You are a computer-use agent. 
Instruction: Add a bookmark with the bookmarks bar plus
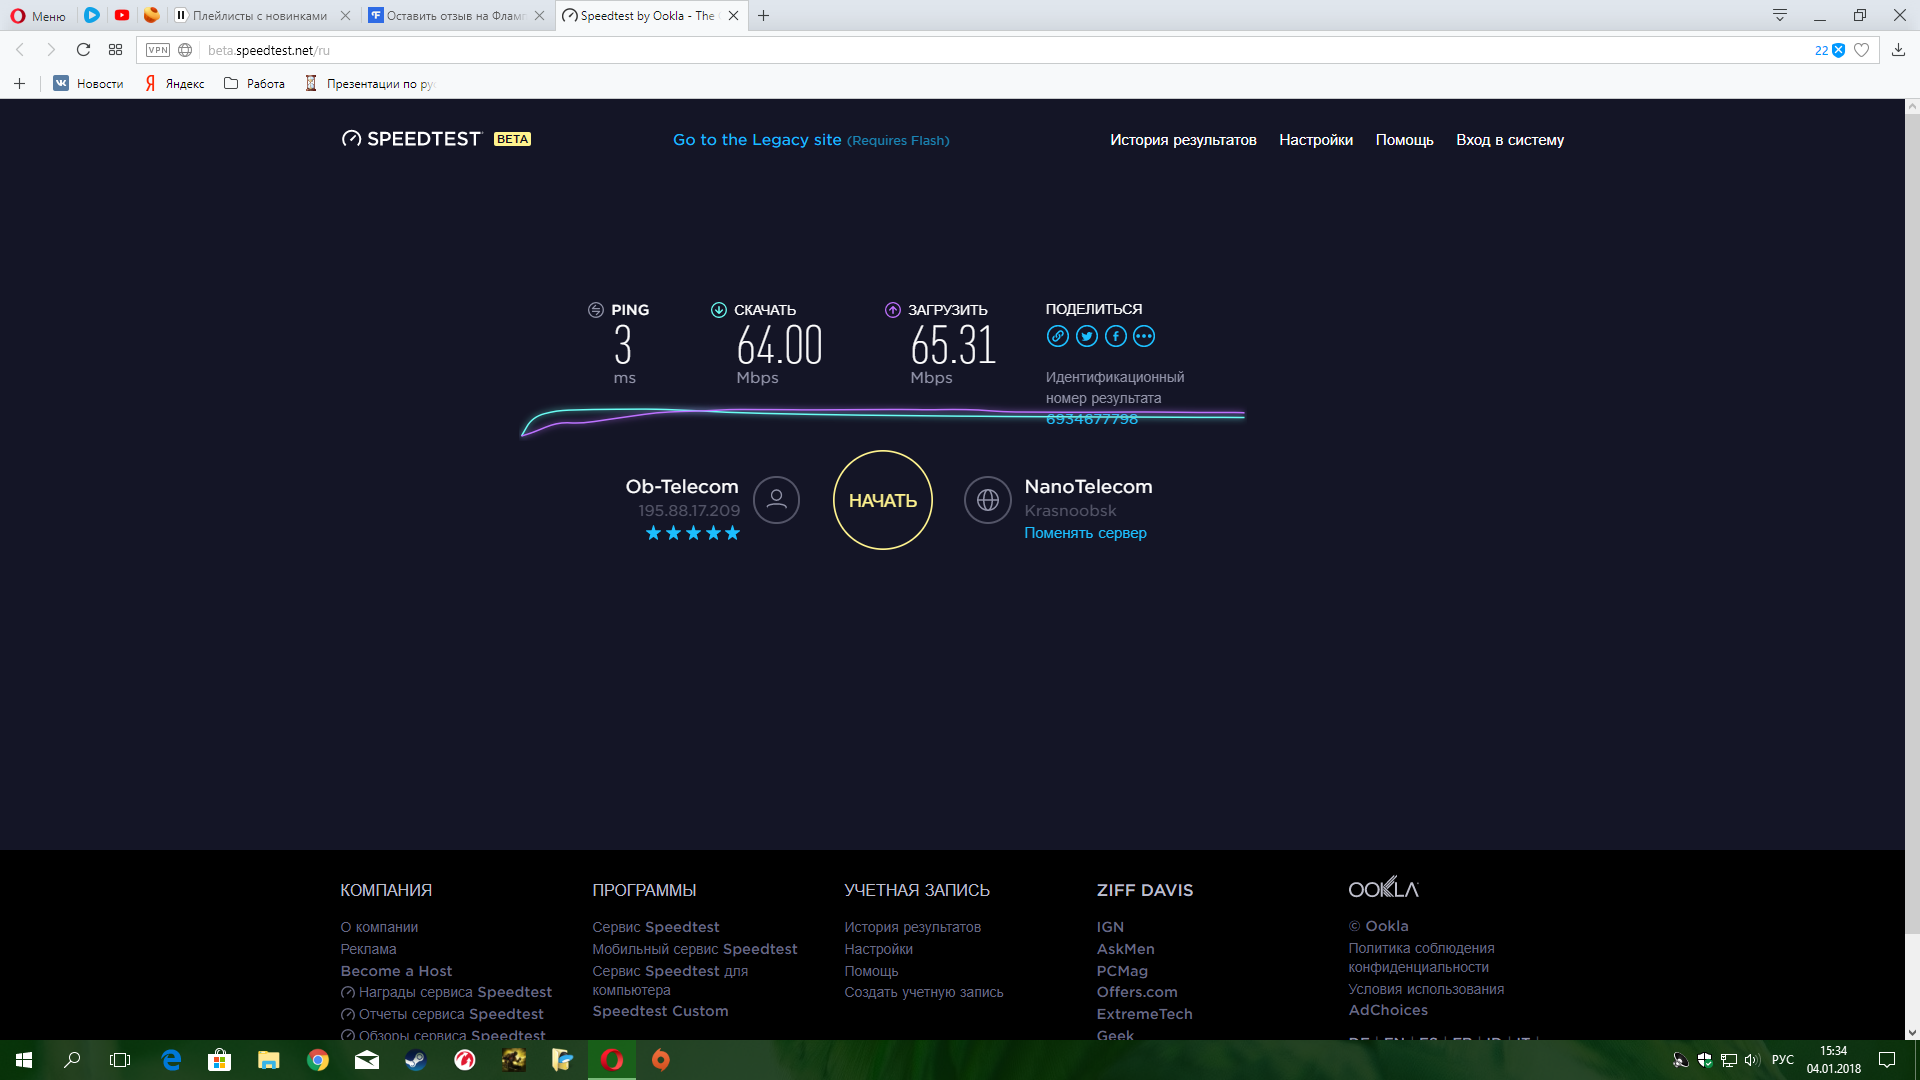pyautogui.click(x=19, y=84)
